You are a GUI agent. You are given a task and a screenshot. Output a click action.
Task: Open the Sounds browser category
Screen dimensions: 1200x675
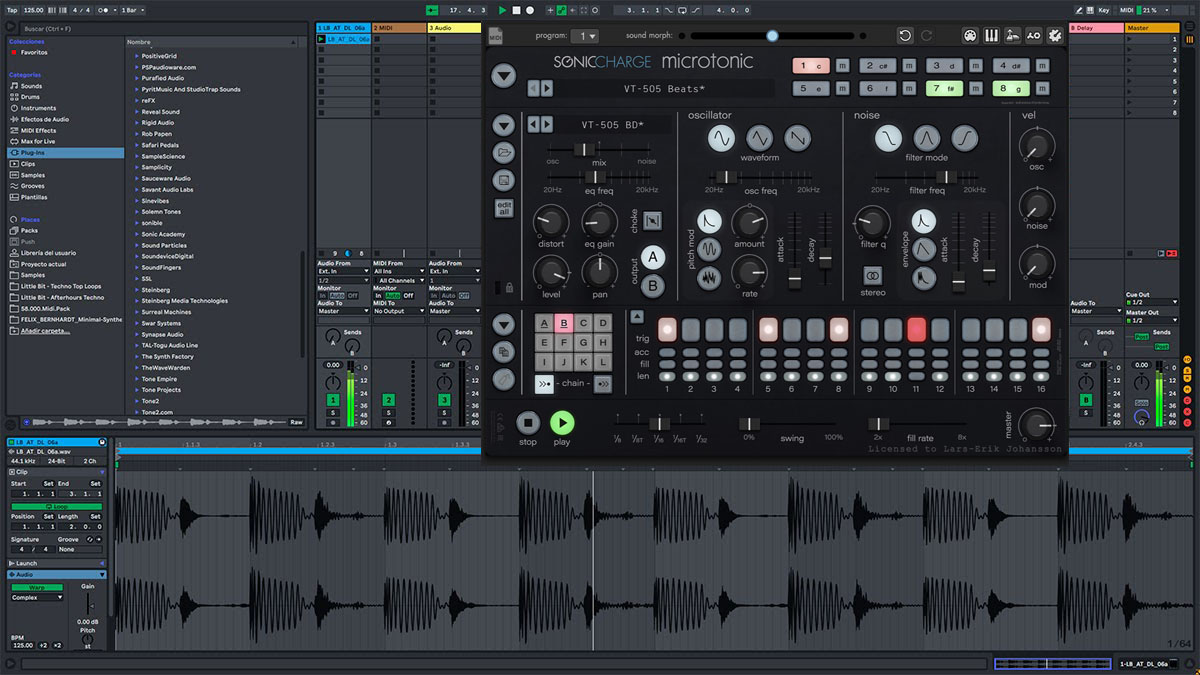32,86
